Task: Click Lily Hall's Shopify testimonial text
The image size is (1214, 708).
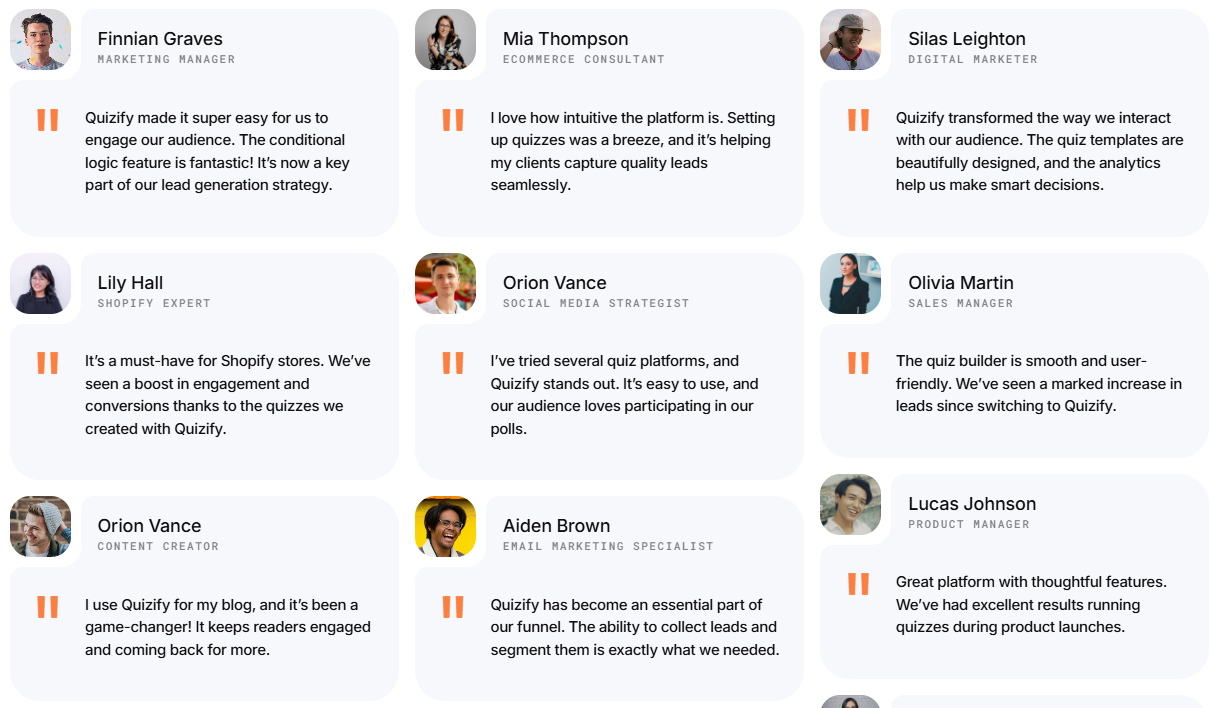Action: (x=227, y=395)
